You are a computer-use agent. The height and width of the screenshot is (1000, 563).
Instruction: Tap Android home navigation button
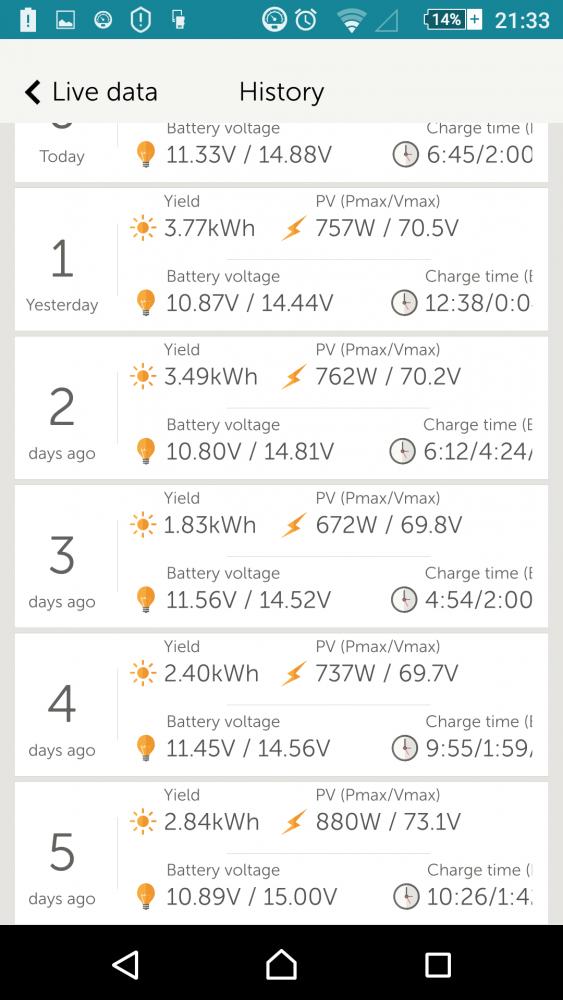click(x=281, y=964)
